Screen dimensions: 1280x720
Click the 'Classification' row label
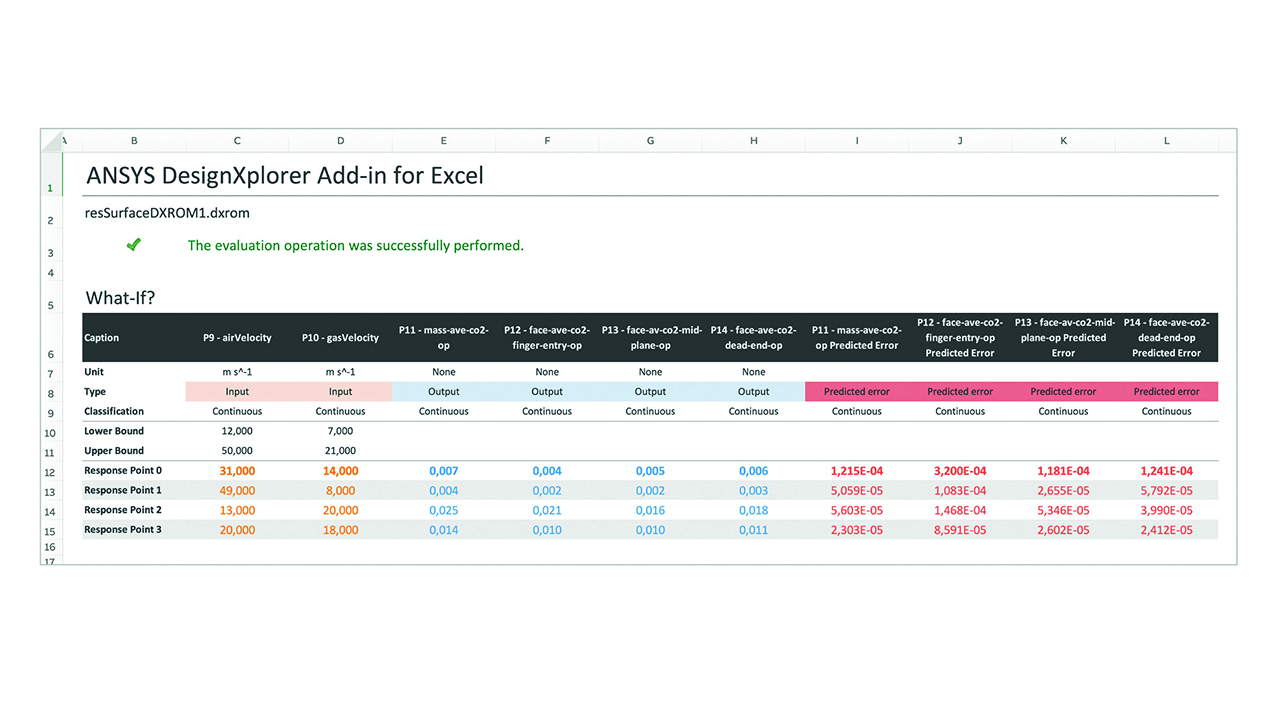pos(114,411)
